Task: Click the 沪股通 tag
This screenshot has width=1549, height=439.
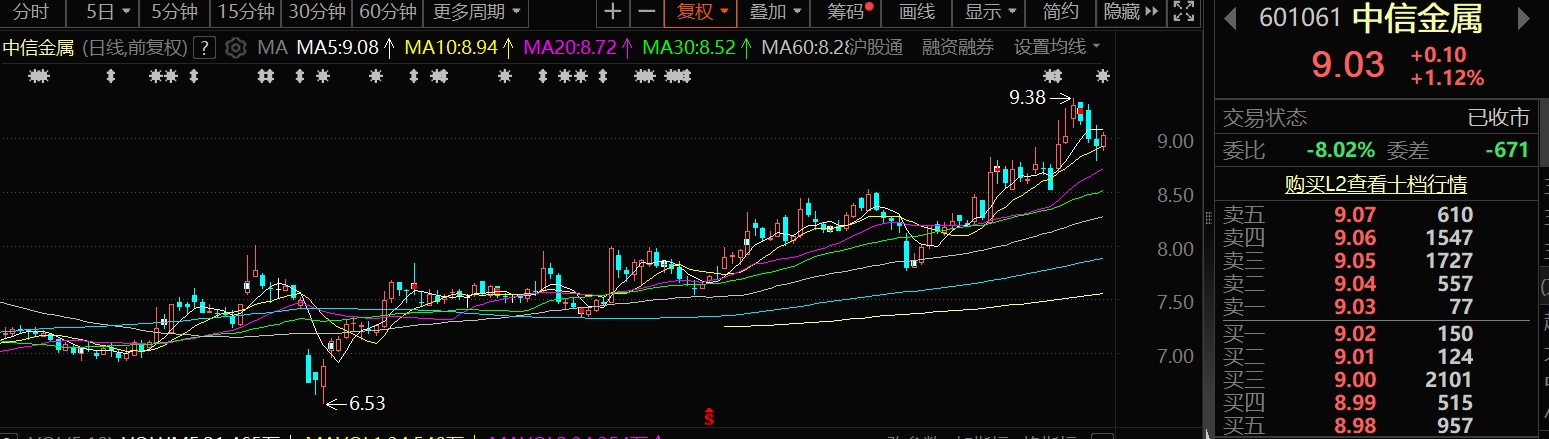Action: (x=876, y=48)
